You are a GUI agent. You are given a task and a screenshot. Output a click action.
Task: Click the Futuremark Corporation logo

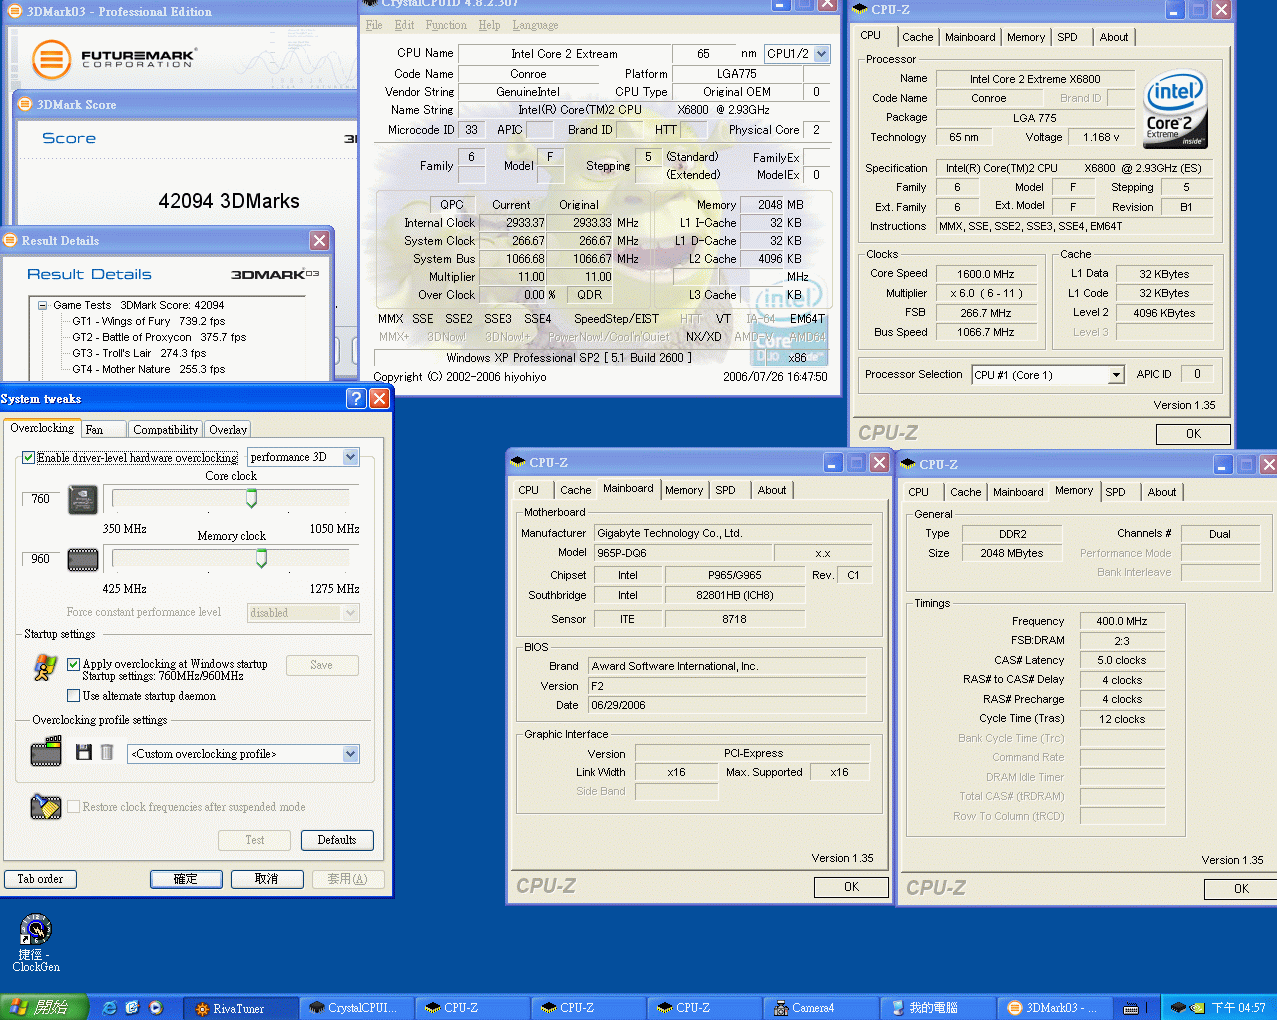point(113,59)
